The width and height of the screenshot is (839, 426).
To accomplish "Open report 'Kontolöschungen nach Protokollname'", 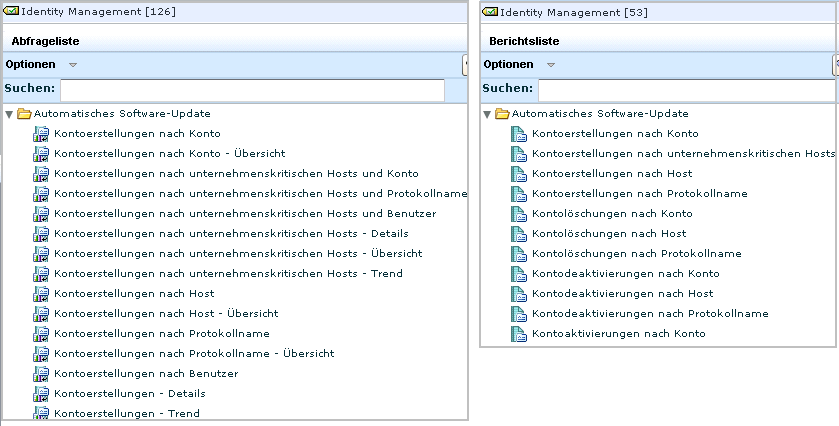I will [636, 254].
